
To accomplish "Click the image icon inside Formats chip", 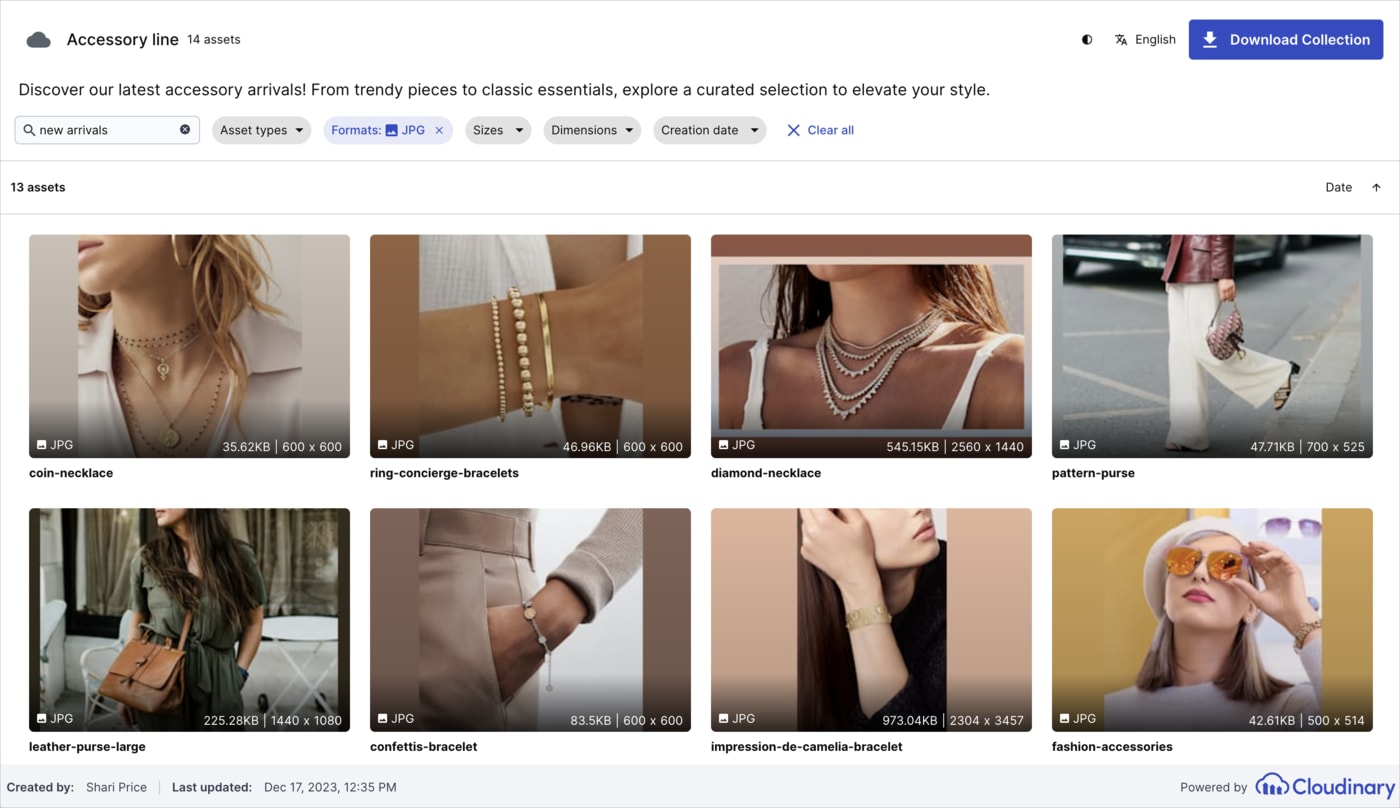I will pyautogui.click(x=391, y=130).
